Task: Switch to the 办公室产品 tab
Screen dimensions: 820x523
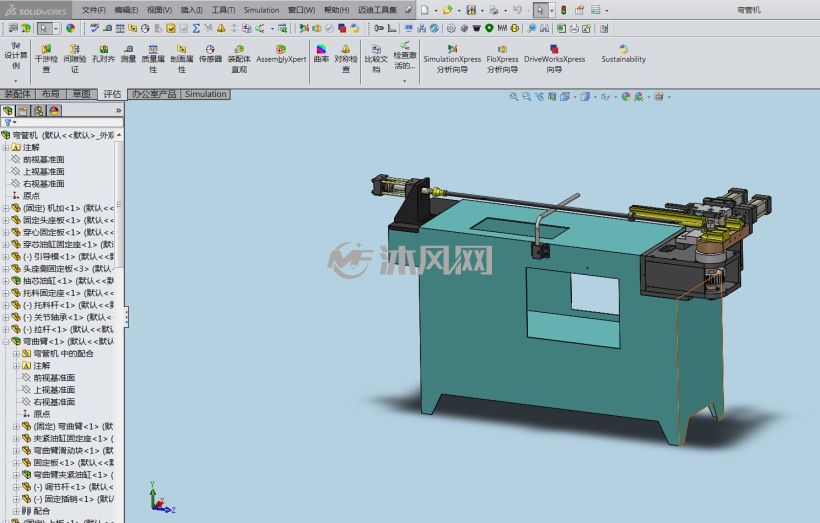Action: click(154, 94)
